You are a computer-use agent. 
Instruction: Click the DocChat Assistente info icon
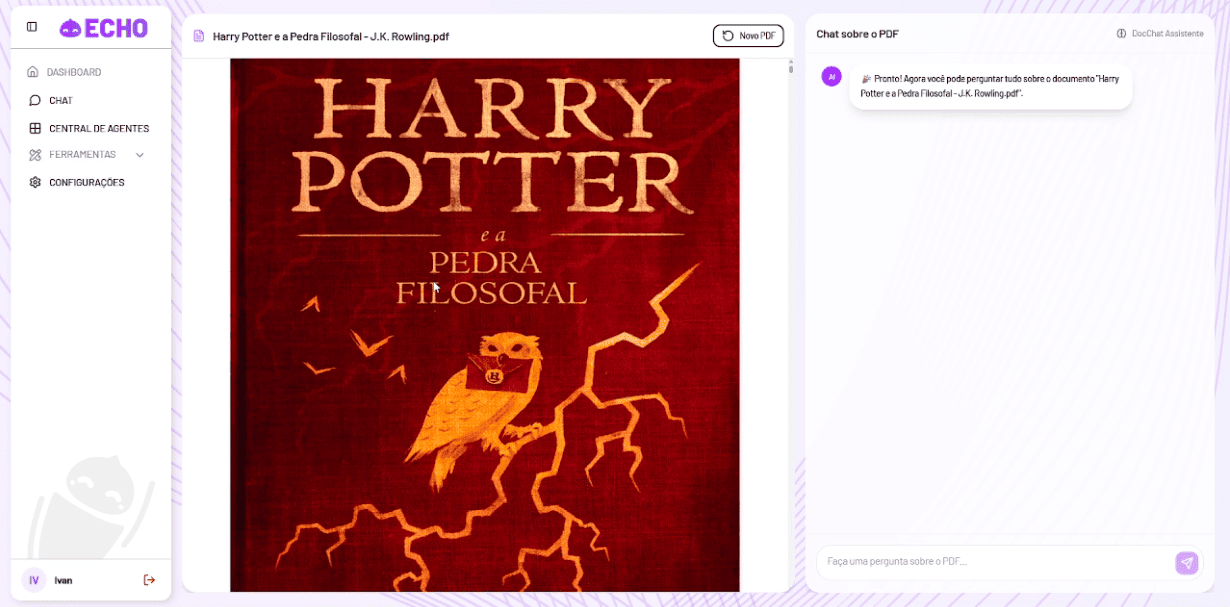click(x=1121, y=34)
